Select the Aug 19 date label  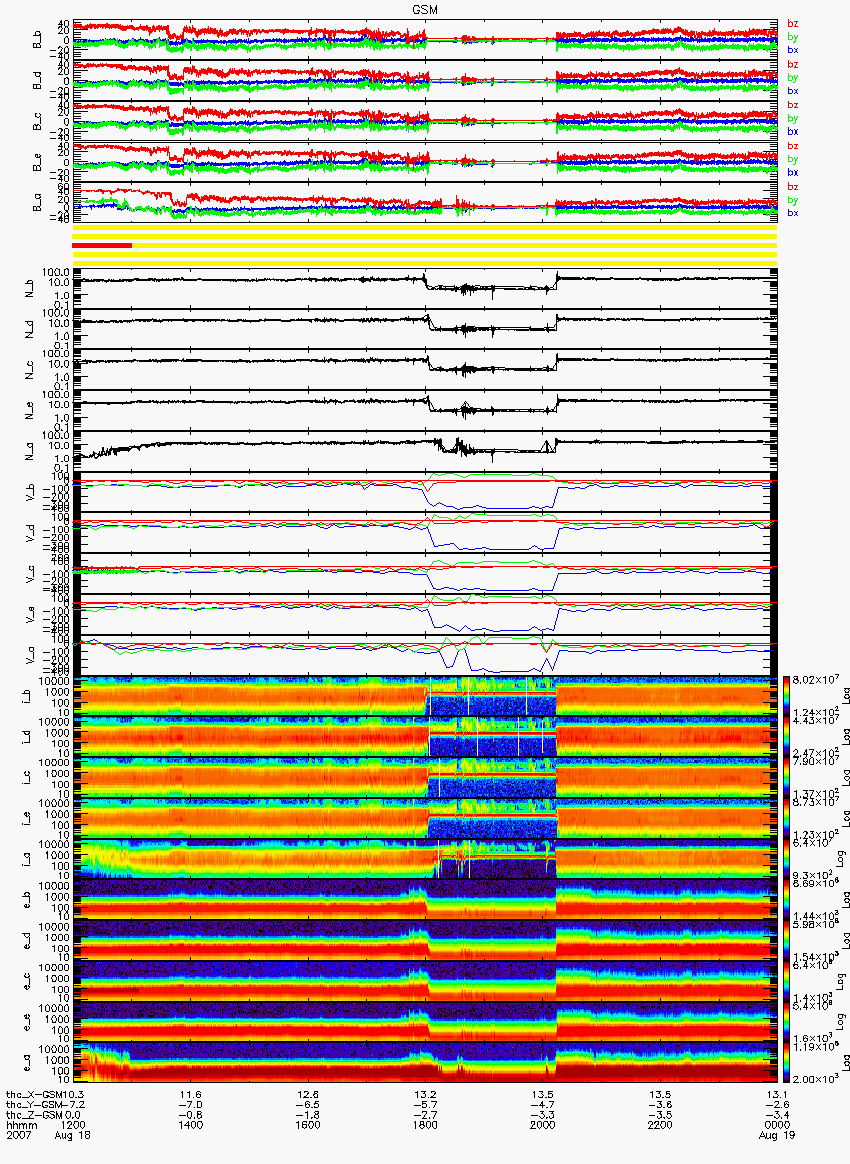coord(777,1136)
